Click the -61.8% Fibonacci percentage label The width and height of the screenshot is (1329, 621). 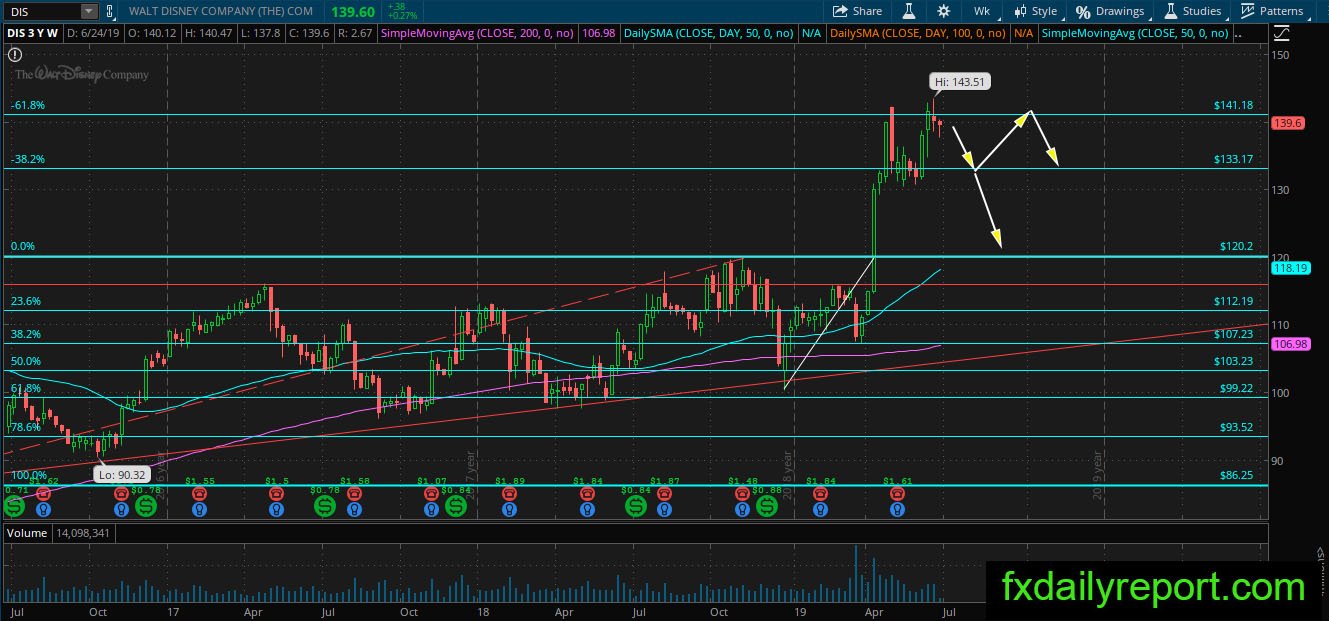(x=28, y=105)
